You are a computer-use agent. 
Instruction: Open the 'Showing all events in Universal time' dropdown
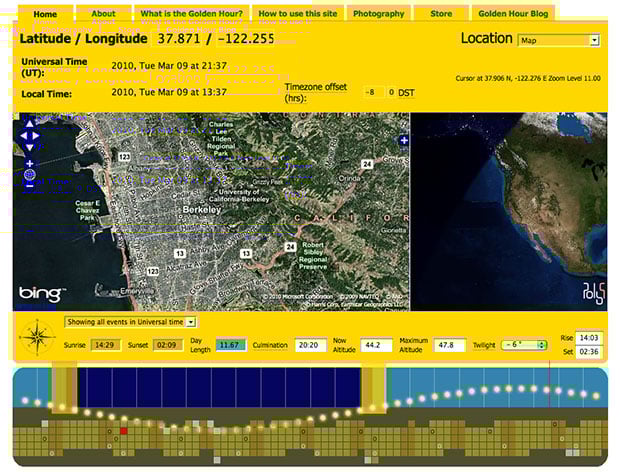pos(130,322)
